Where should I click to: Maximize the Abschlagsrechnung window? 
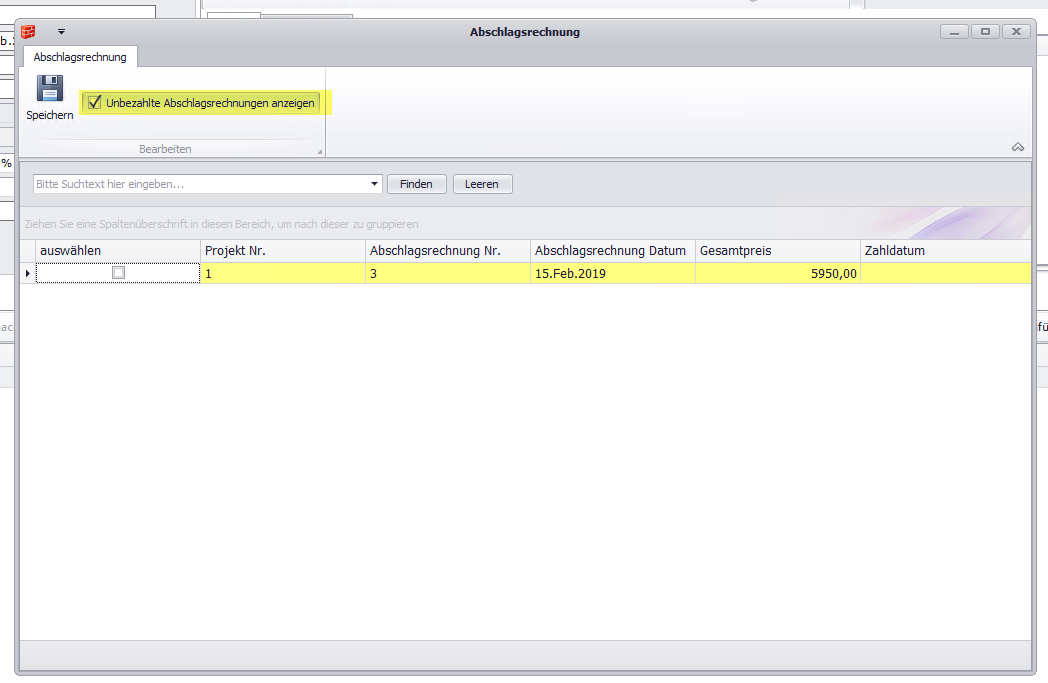pyautogui.click(x=985, y=32)
